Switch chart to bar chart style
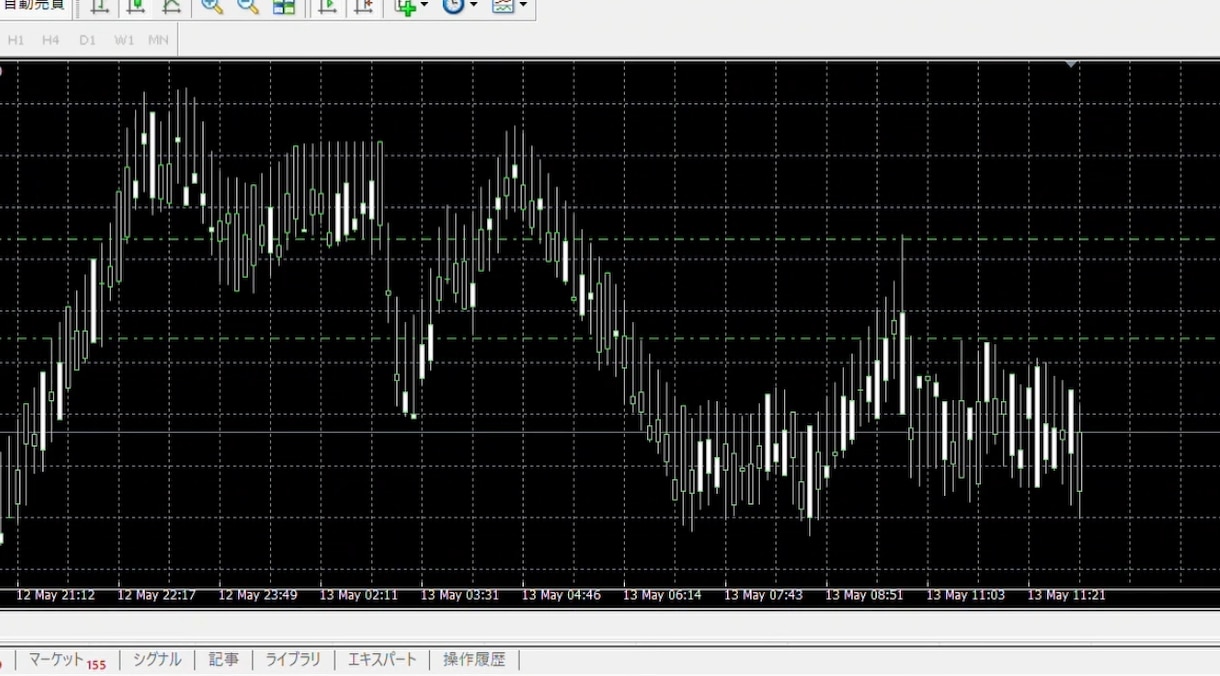The image size is (1220, 676). tap(100, 6)
